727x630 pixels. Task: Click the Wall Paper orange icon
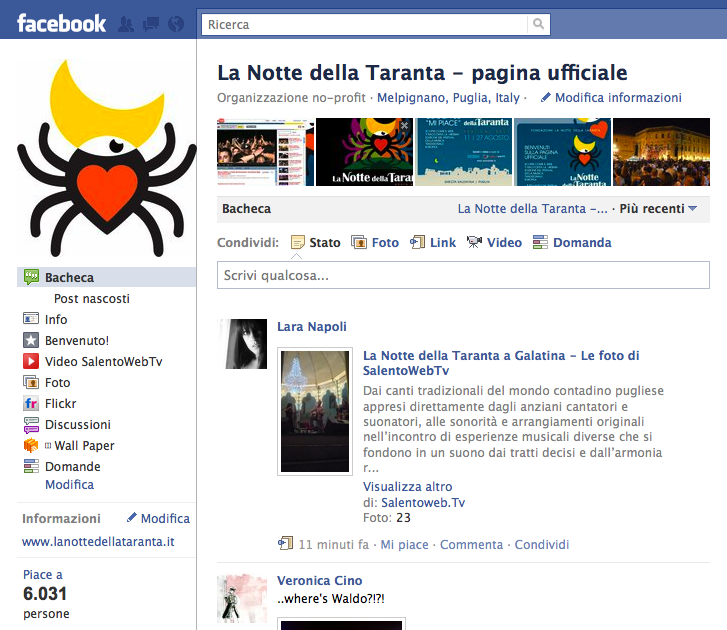(31, 445)
